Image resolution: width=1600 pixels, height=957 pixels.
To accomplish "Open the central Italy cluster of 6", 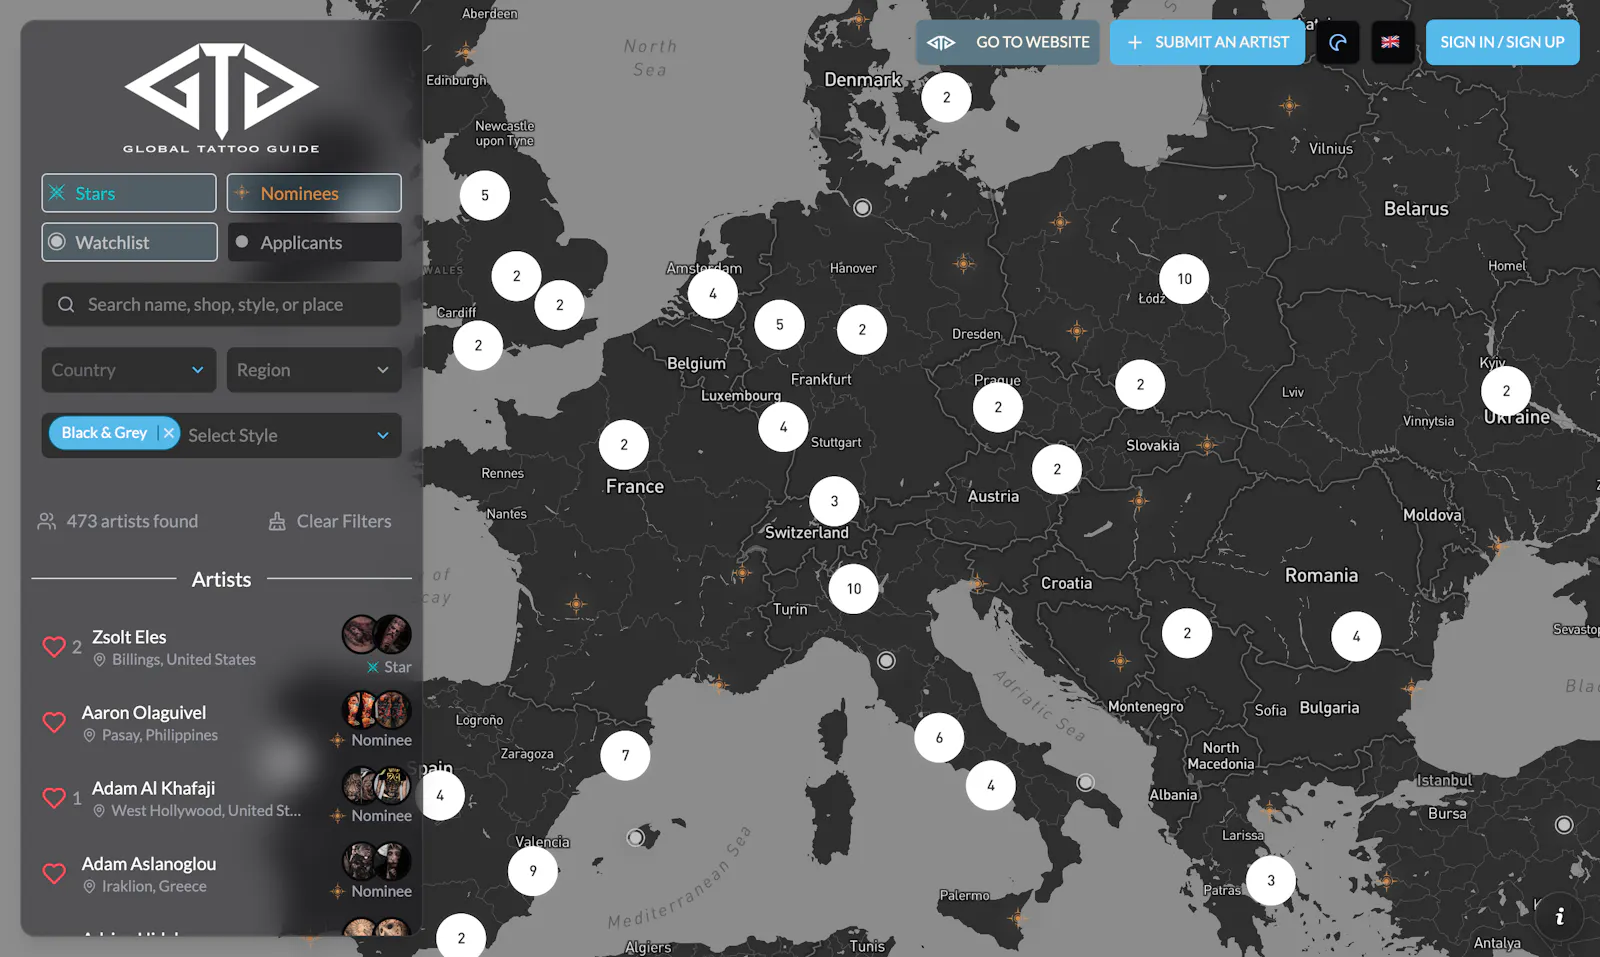I will 939,738.
